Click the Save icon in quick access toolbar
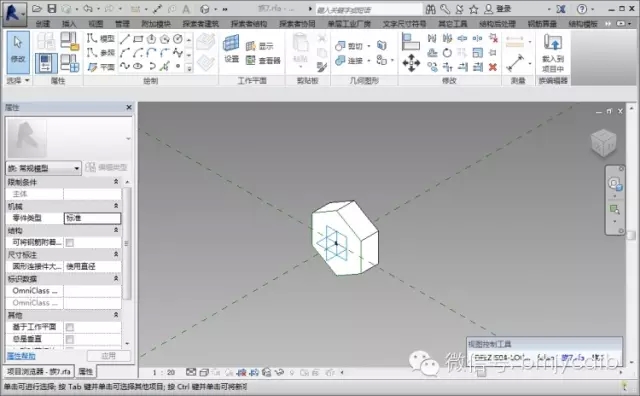The height and width of the screenshot is (396, 640). click(52, 9)
